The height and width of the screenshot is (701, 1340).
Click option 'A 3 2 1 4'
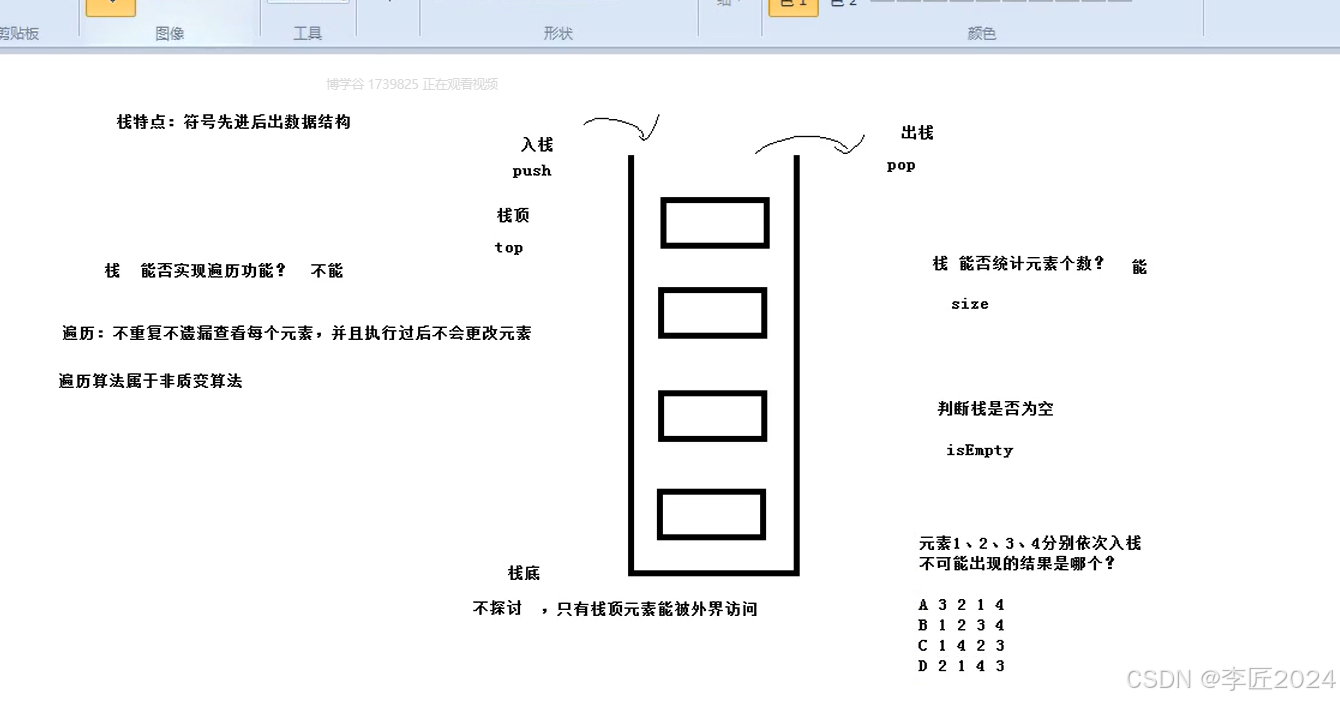[x=961, y=605]
